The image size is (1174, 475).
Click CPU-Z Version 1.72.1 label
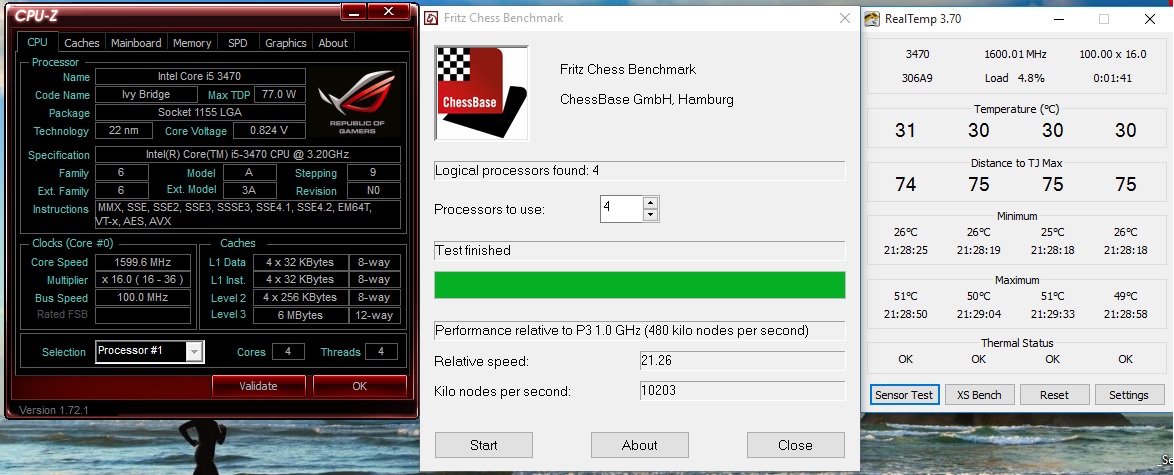pos(53,410)
